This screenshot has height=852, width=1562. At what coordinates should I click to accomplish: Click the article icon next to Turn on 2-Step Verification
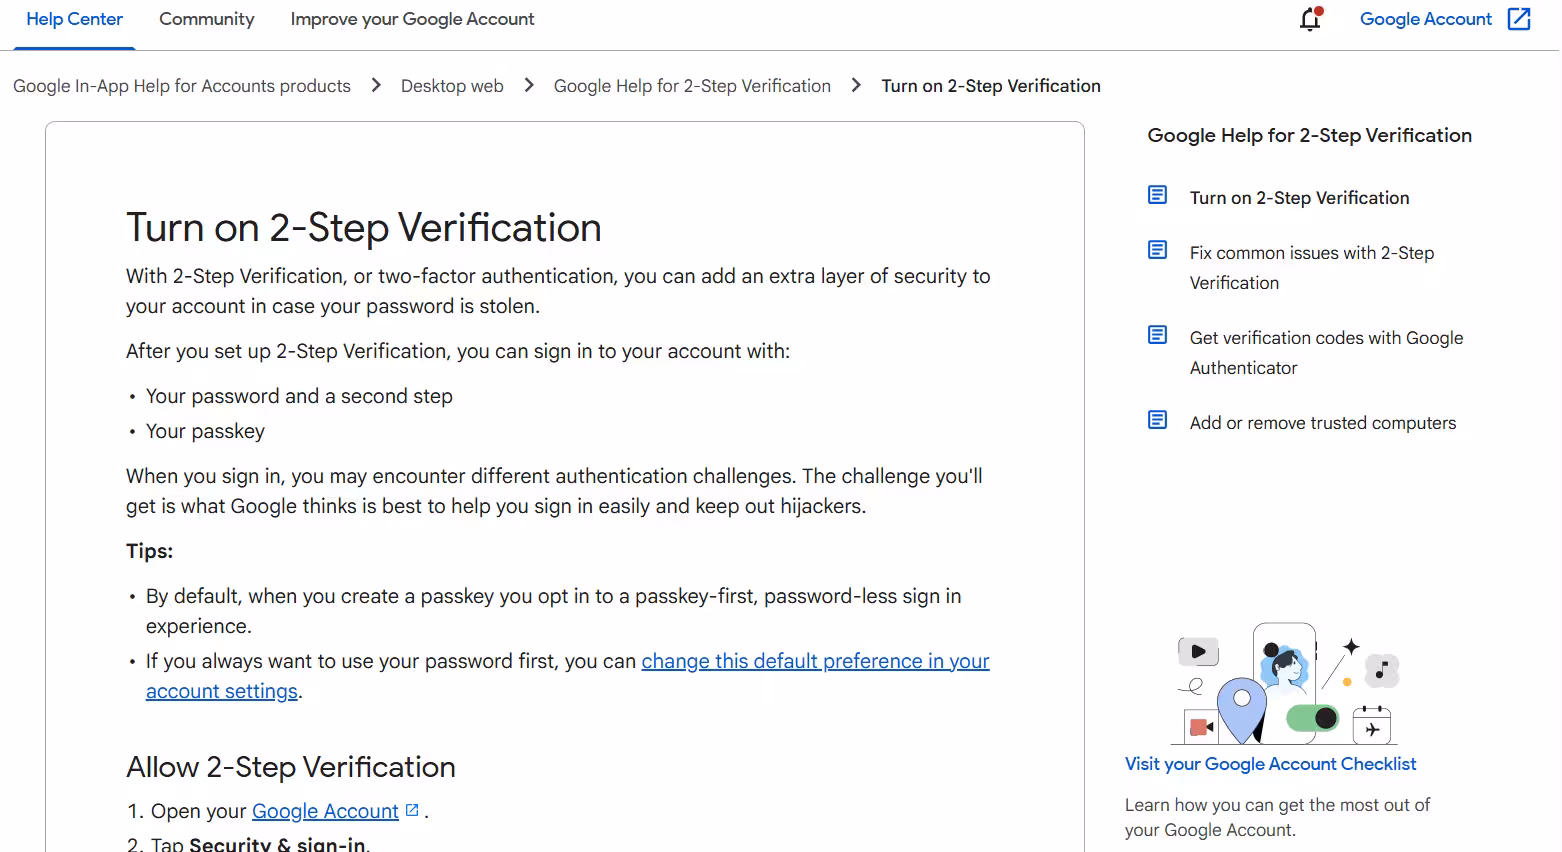click(x=1157, y=195)
